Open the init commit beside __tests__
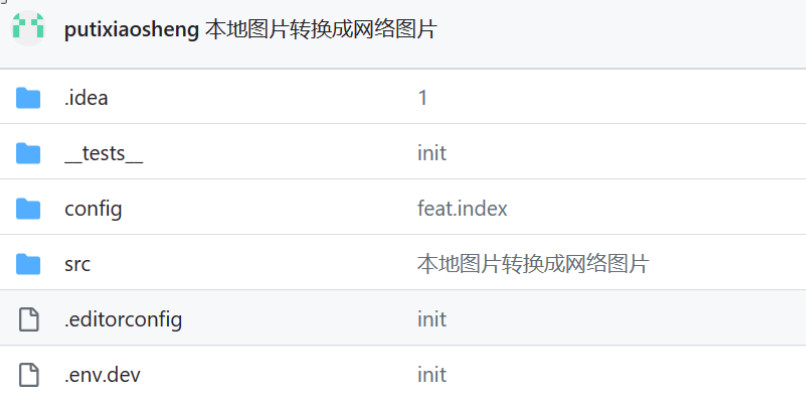 (432, 153)
